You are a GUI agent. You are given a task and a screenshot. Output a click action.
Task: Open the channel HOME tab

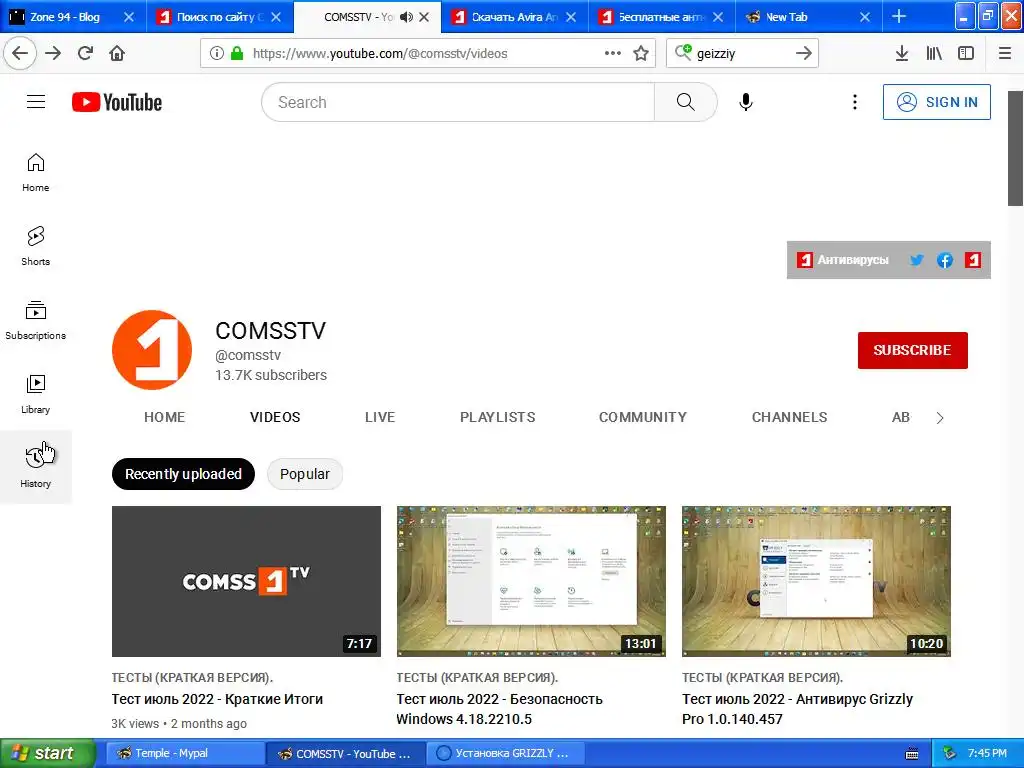click(x=165, y=417)
